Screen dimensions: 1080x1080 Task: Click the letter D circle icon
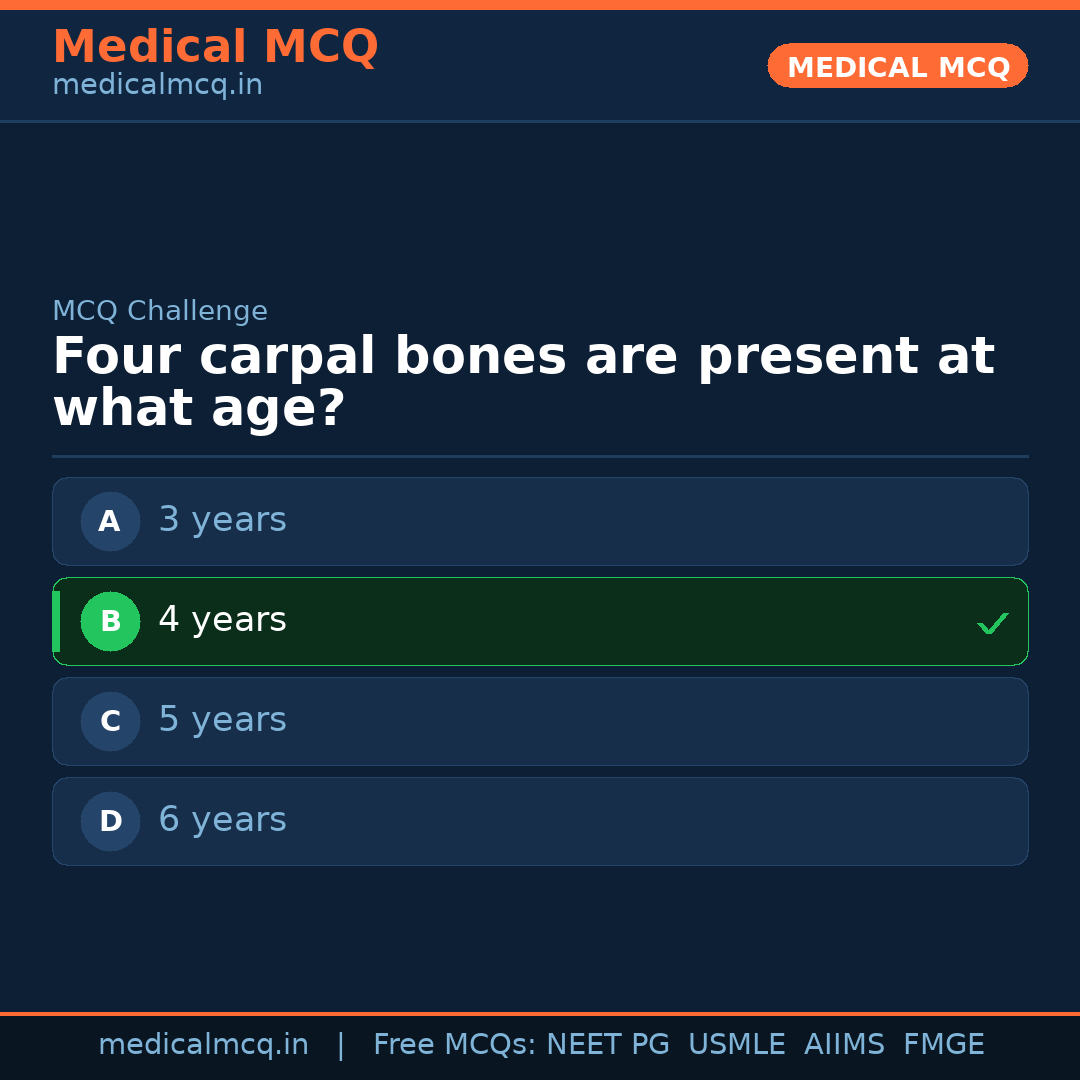pyautogui.click(x=110, y=821)
